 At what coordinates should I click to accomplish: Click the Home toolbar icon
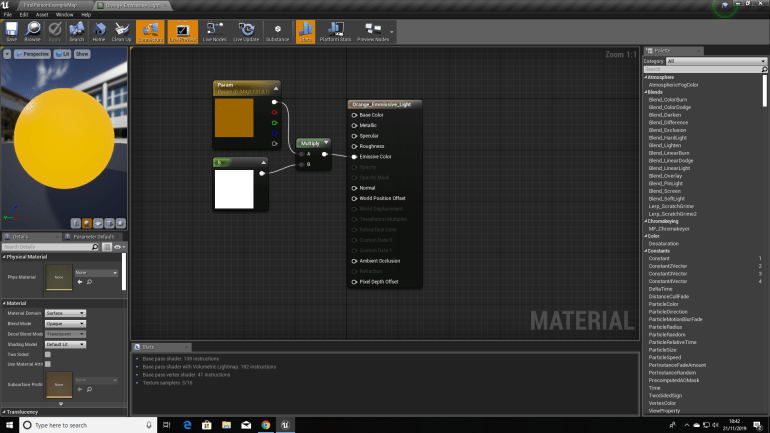tap(99, 32)
